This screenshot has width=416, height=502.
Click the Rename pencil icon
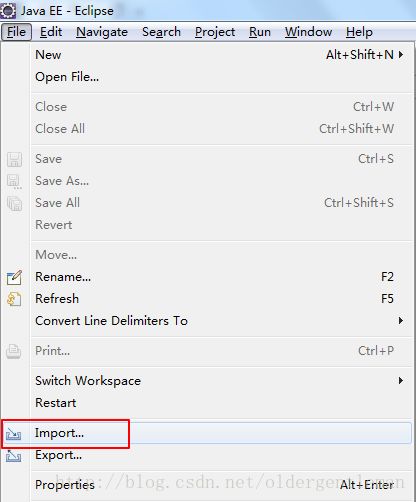coord(14,277)
